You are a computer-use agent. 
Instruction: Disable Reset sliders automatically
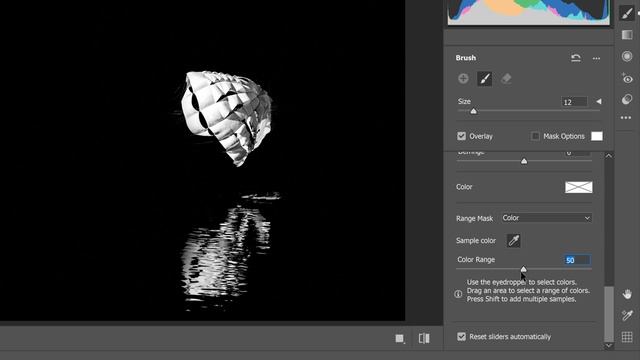(461, 337)
